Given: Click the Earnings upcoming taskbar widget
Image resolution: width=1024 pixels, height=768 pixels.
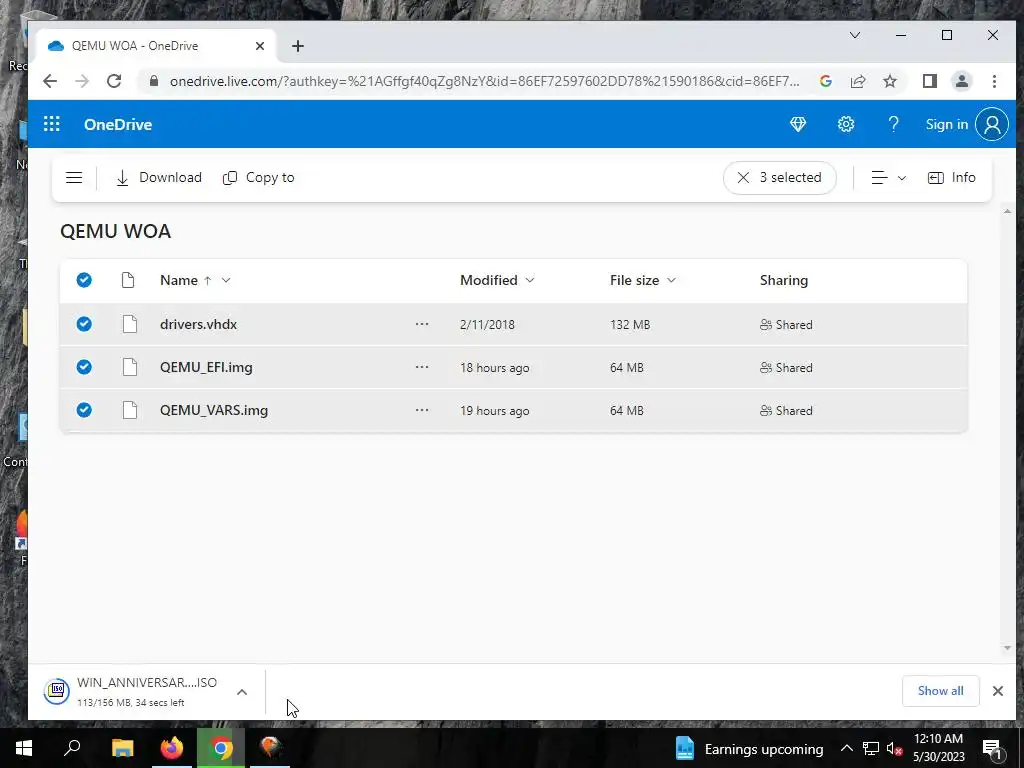Looking at the screenshot, I should click(748, 748).
